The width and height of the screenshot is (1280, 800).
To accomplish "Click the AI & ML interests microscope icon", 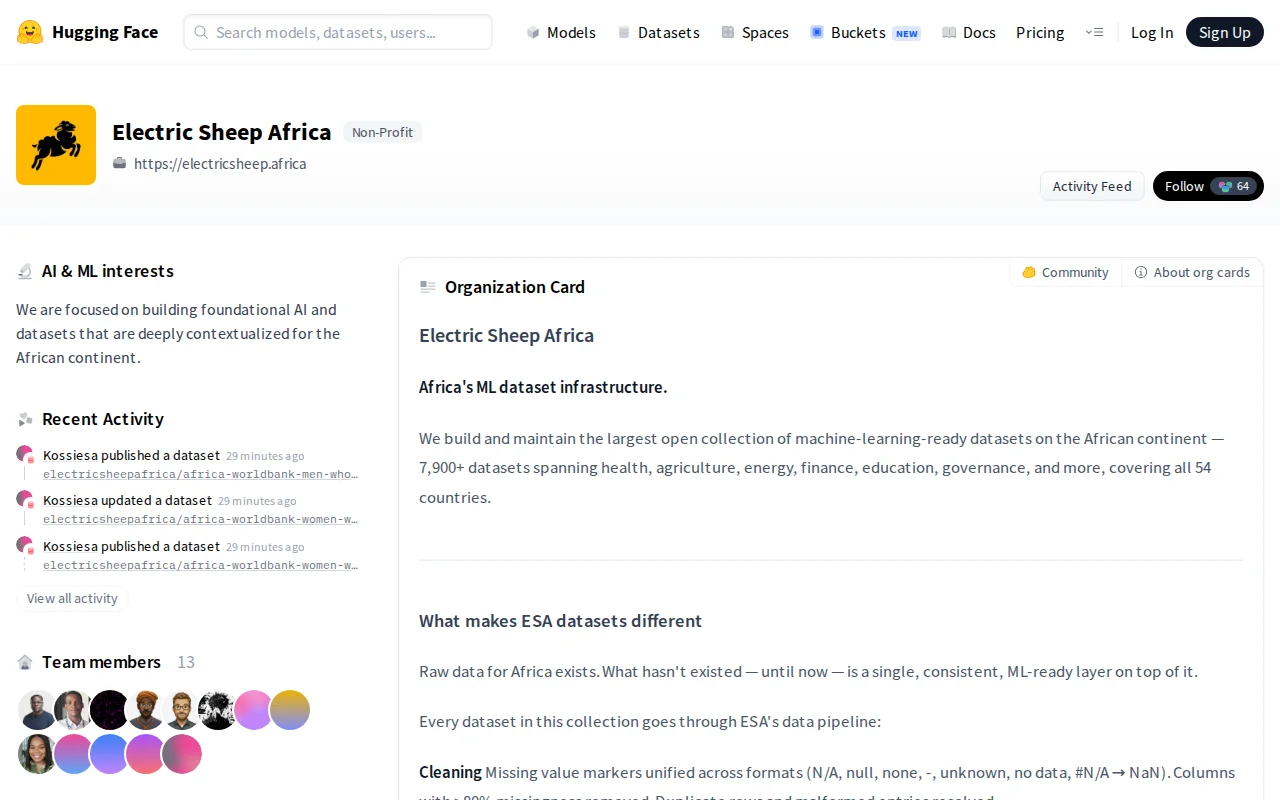I will pyautogui.click(x=25, y=271).
